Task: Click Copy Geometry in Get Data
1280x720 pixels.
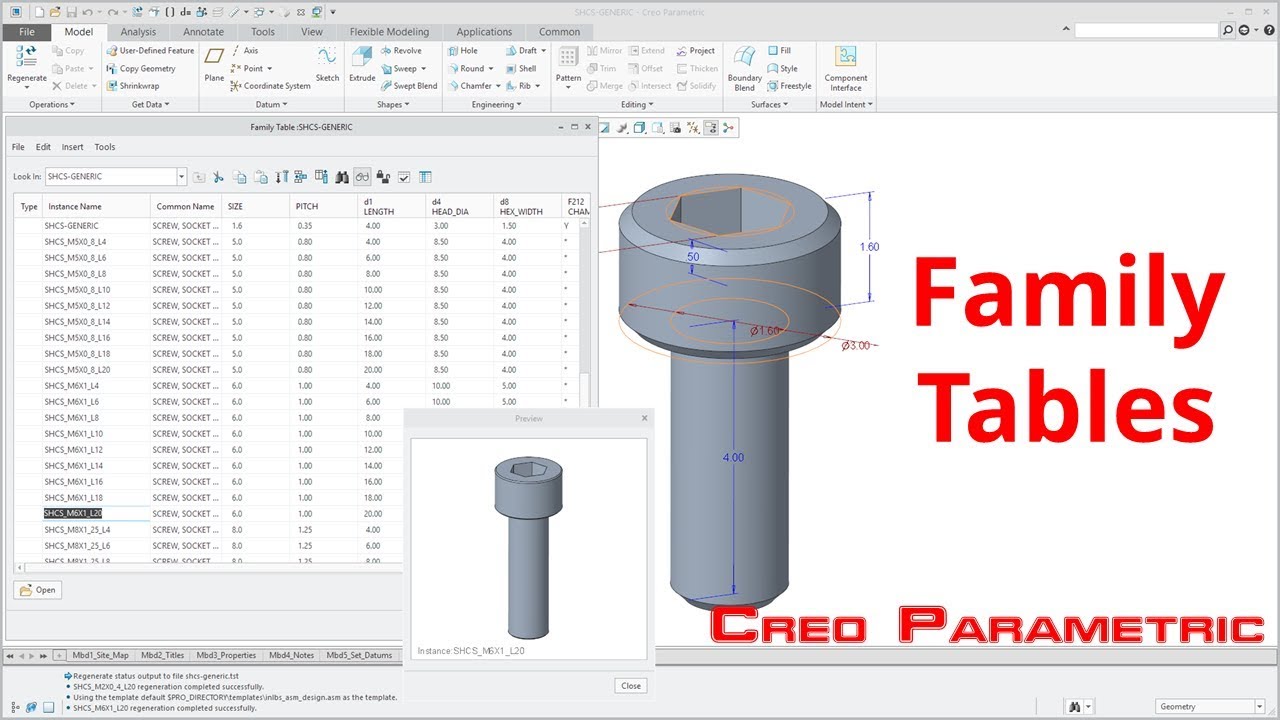Action: (x=140, y=68)
